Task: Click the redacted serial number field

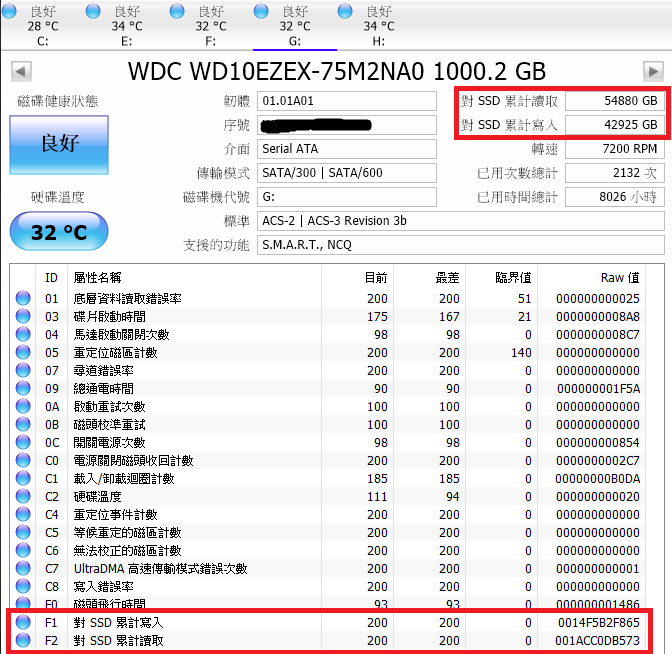Action: click(347, 125)
